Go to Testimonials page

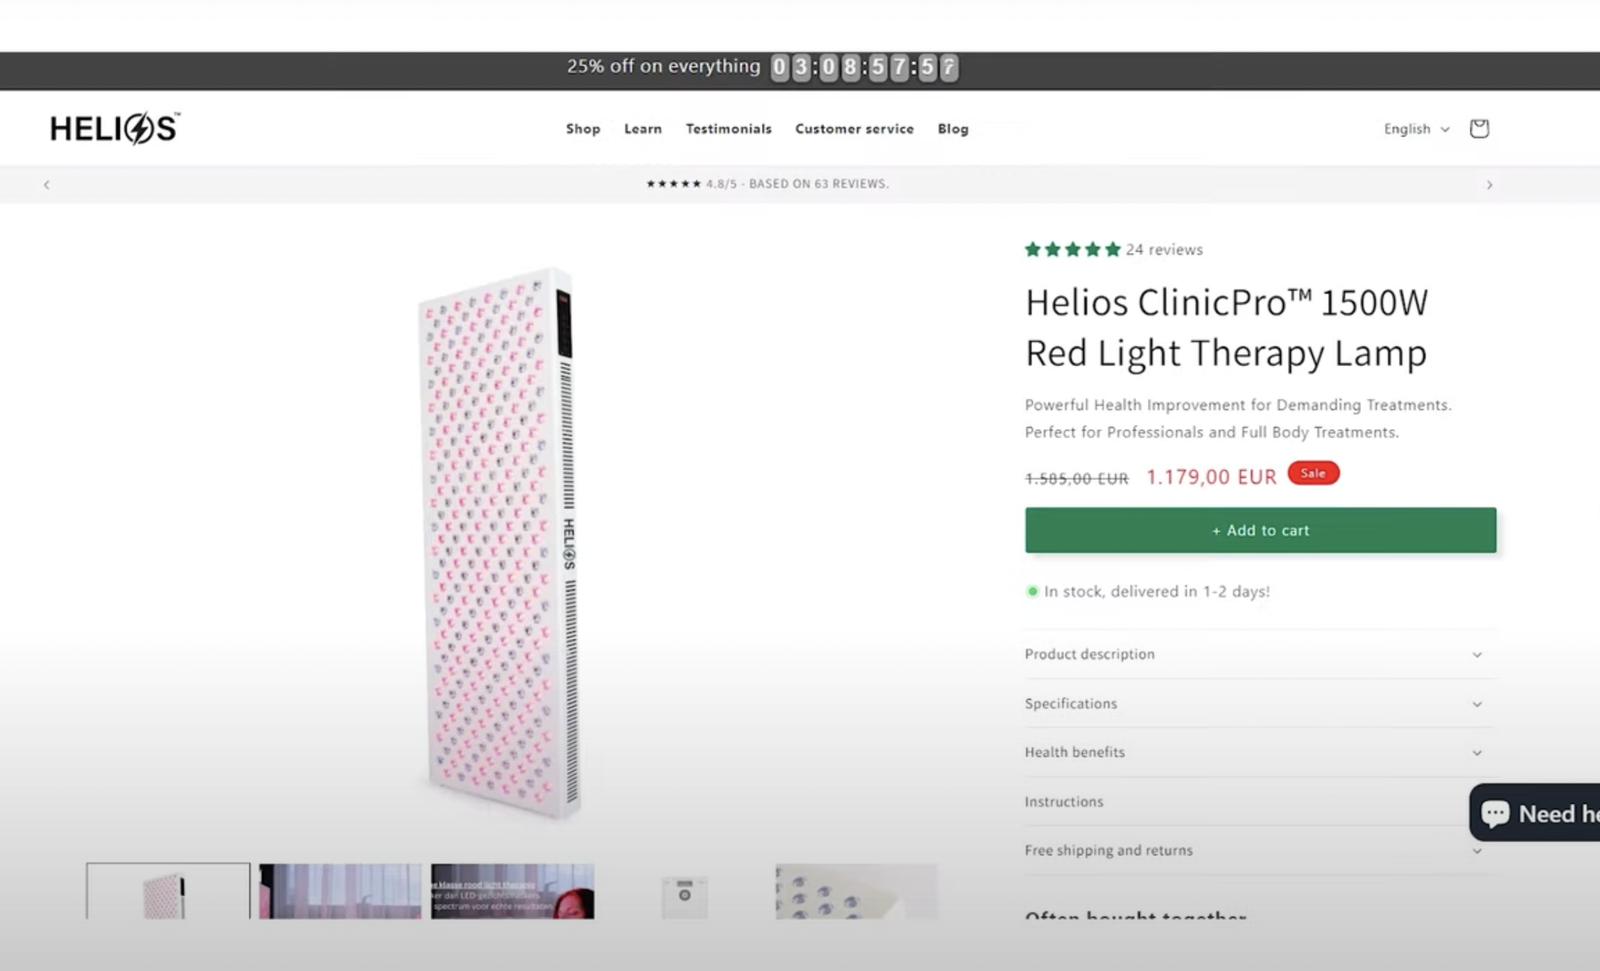pyautogui.click(x=728, y=129)
